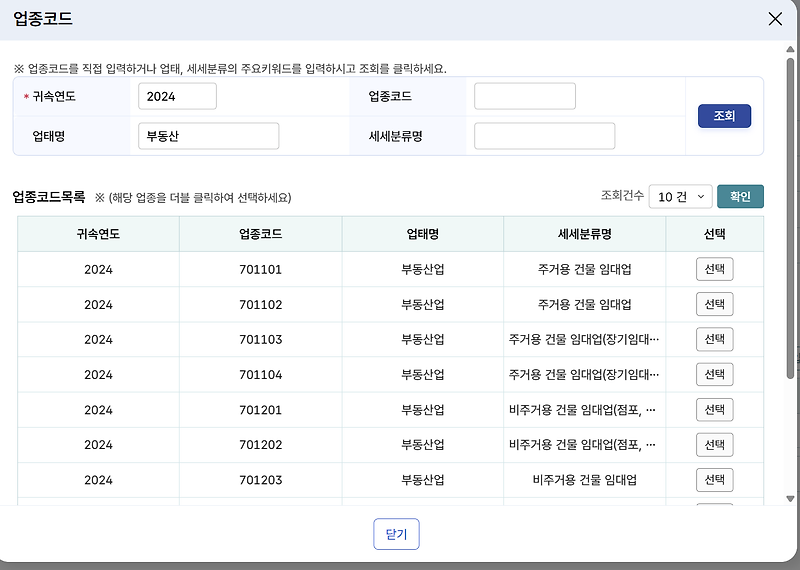Click the 조회 search button
Screen dimensions: 800x570
[x=724, y=116]
